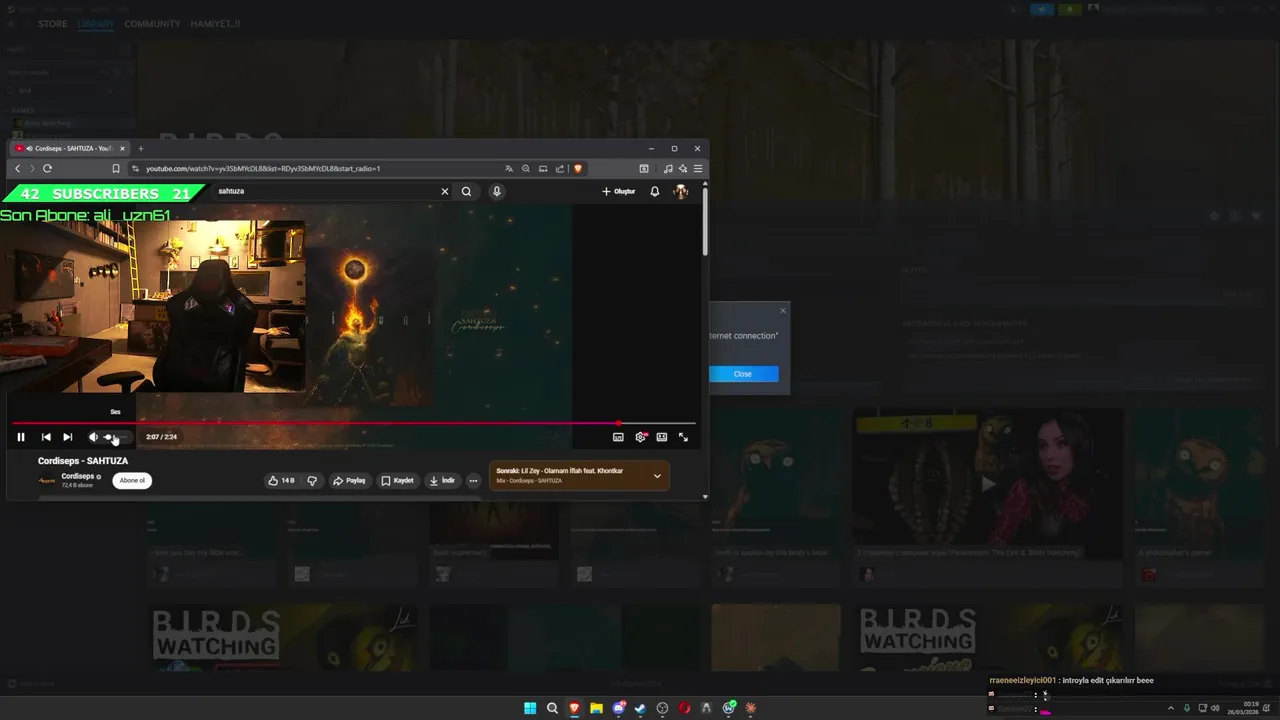Skip to previous video in playlist
This screenshot has height=720, width=1280.
pos(46,437)
